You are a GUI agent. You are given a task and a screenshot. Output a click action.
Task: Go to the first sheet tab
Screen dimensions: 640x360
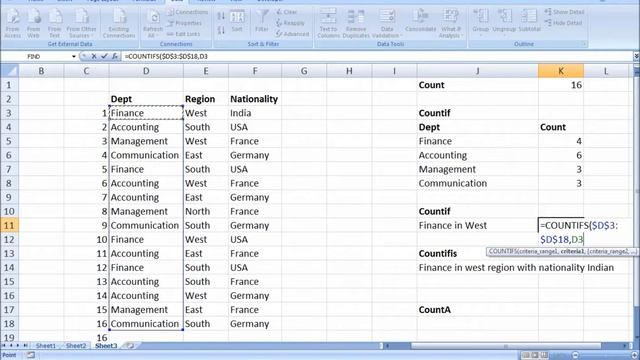pyautogui.click(x=4, y=346)
